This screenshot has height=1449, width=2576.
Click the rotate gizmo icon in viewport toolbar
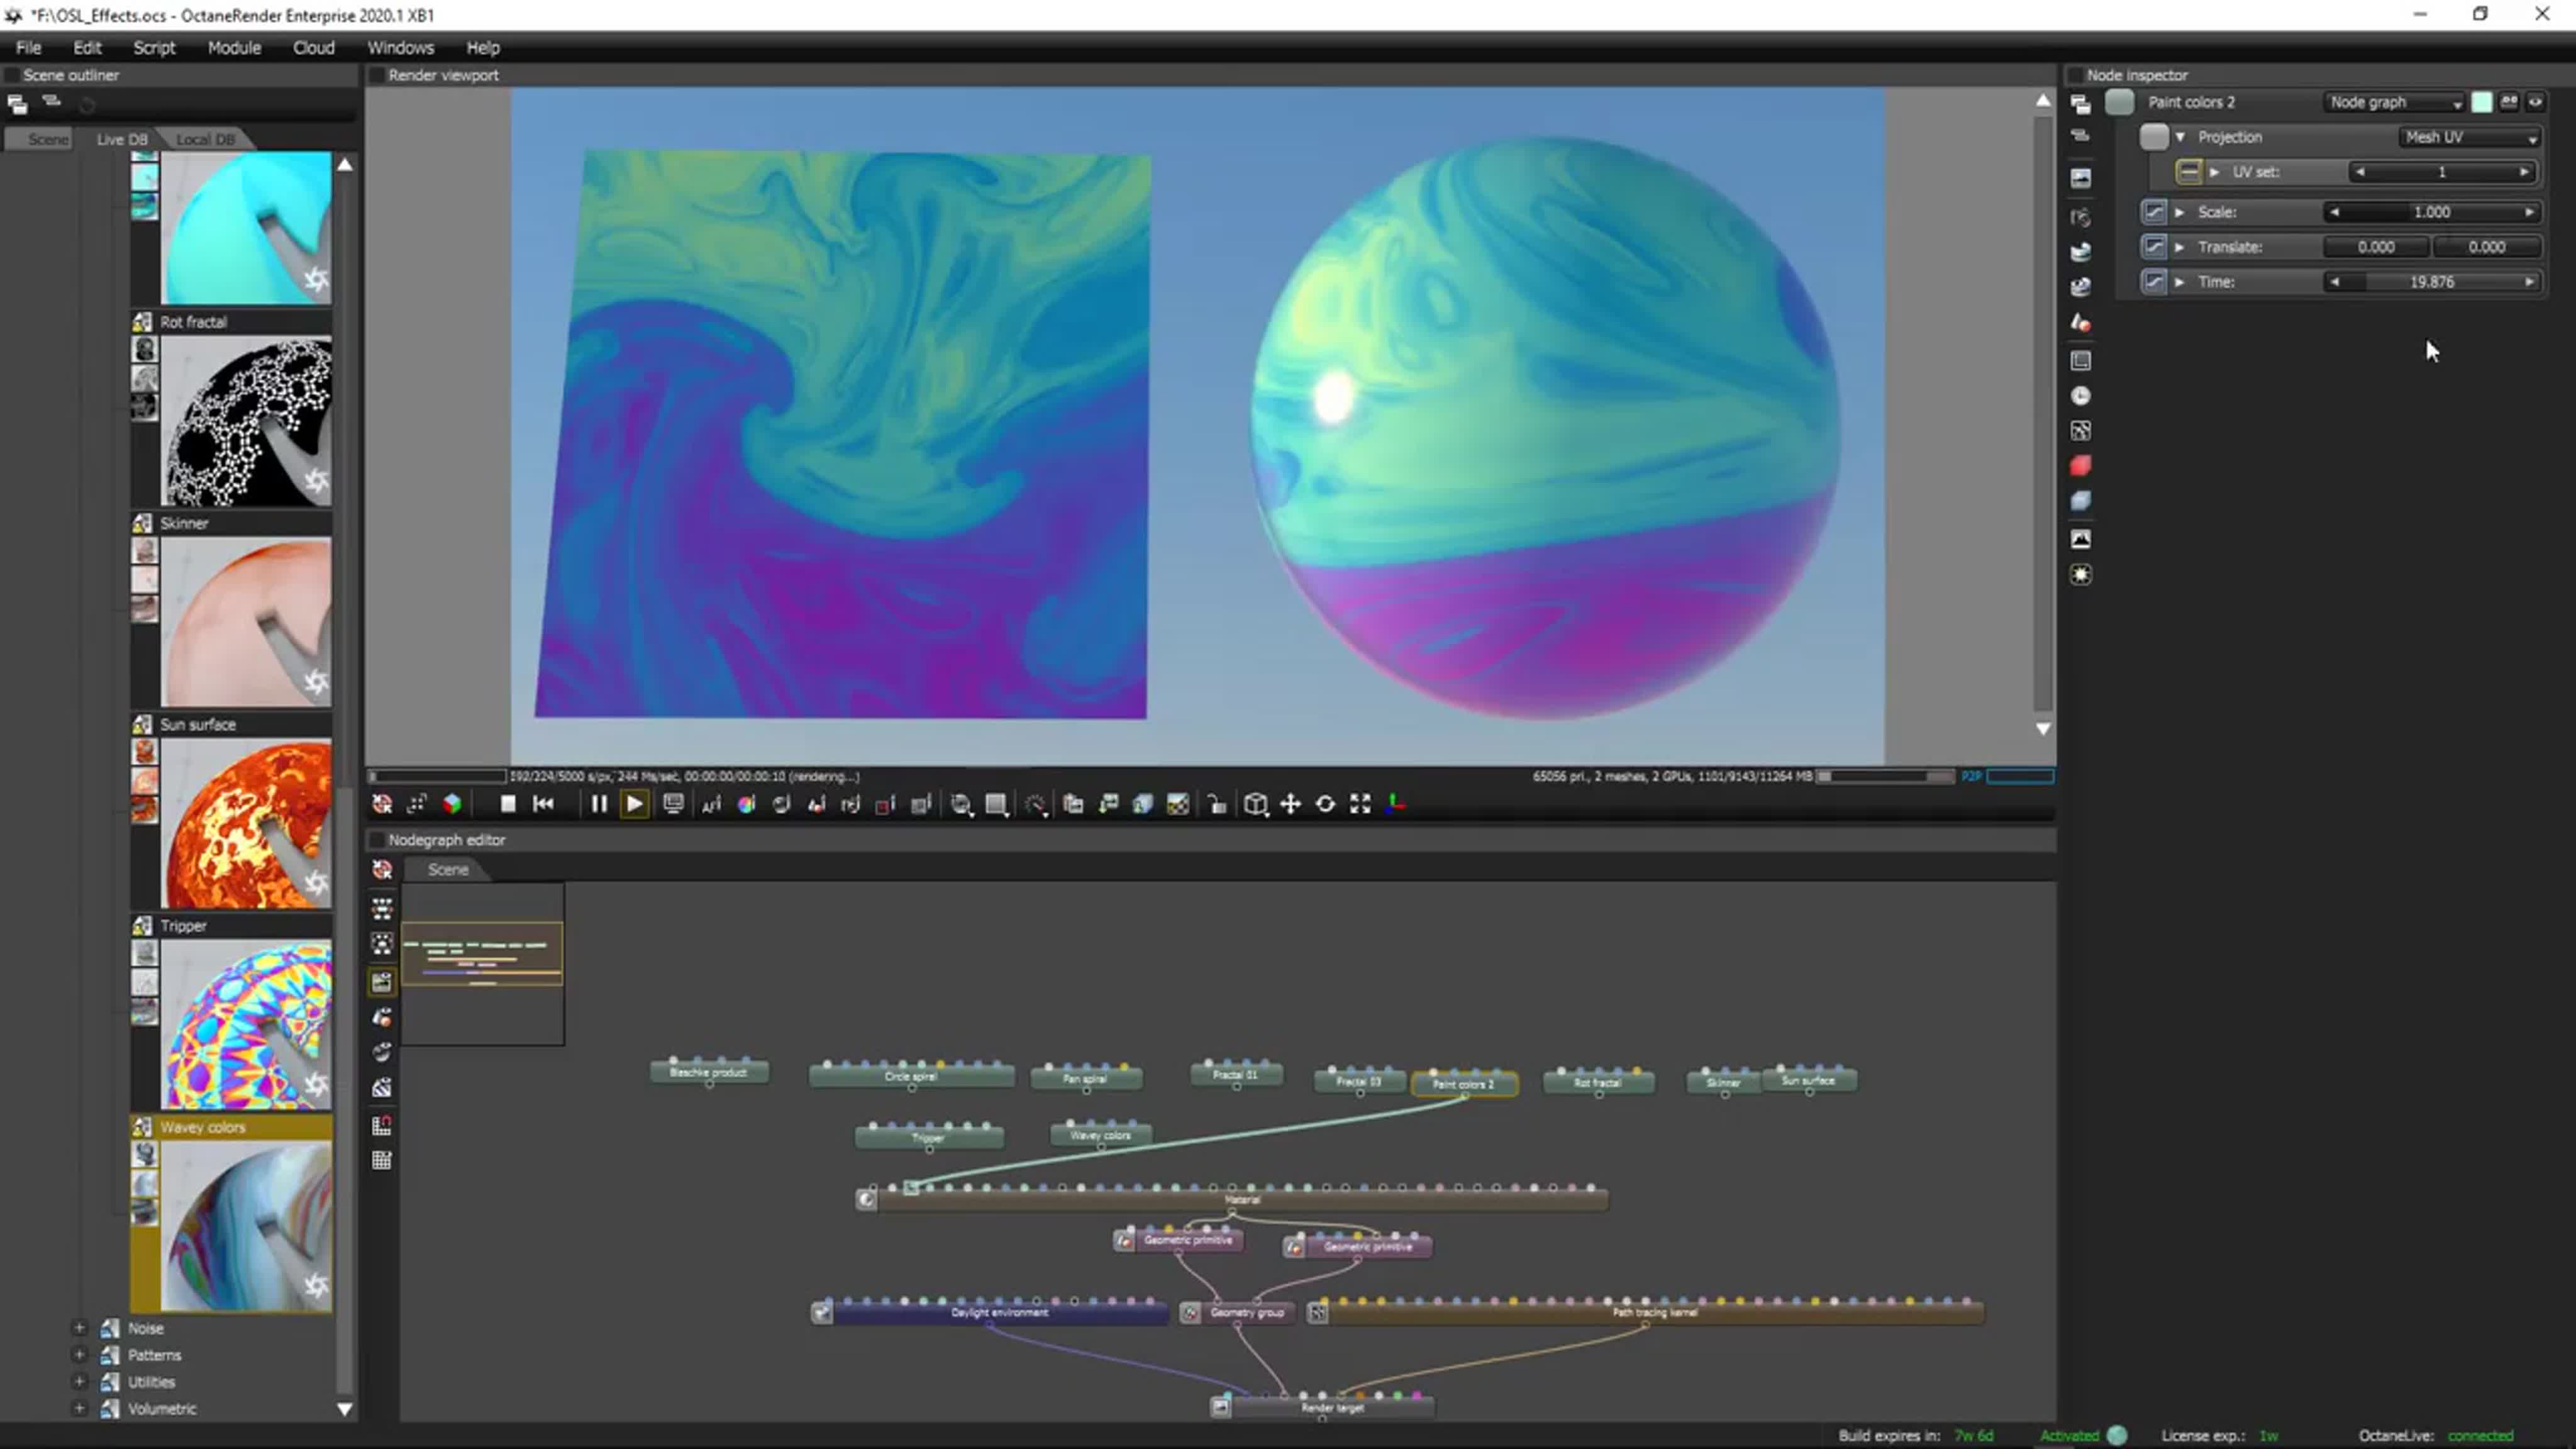(1325, 804)
